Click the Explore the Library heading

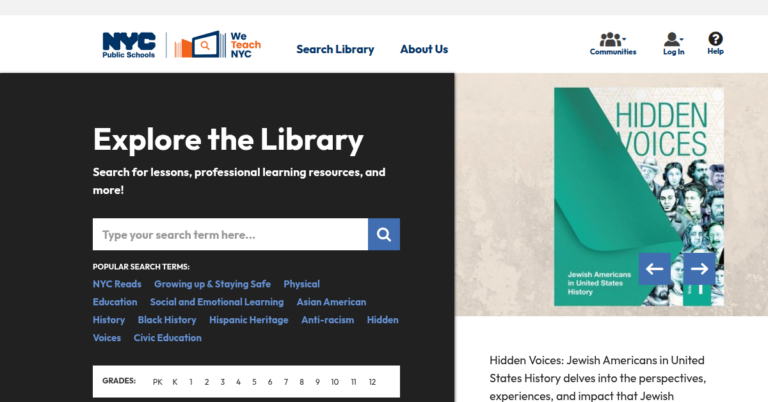coord(228,140)
